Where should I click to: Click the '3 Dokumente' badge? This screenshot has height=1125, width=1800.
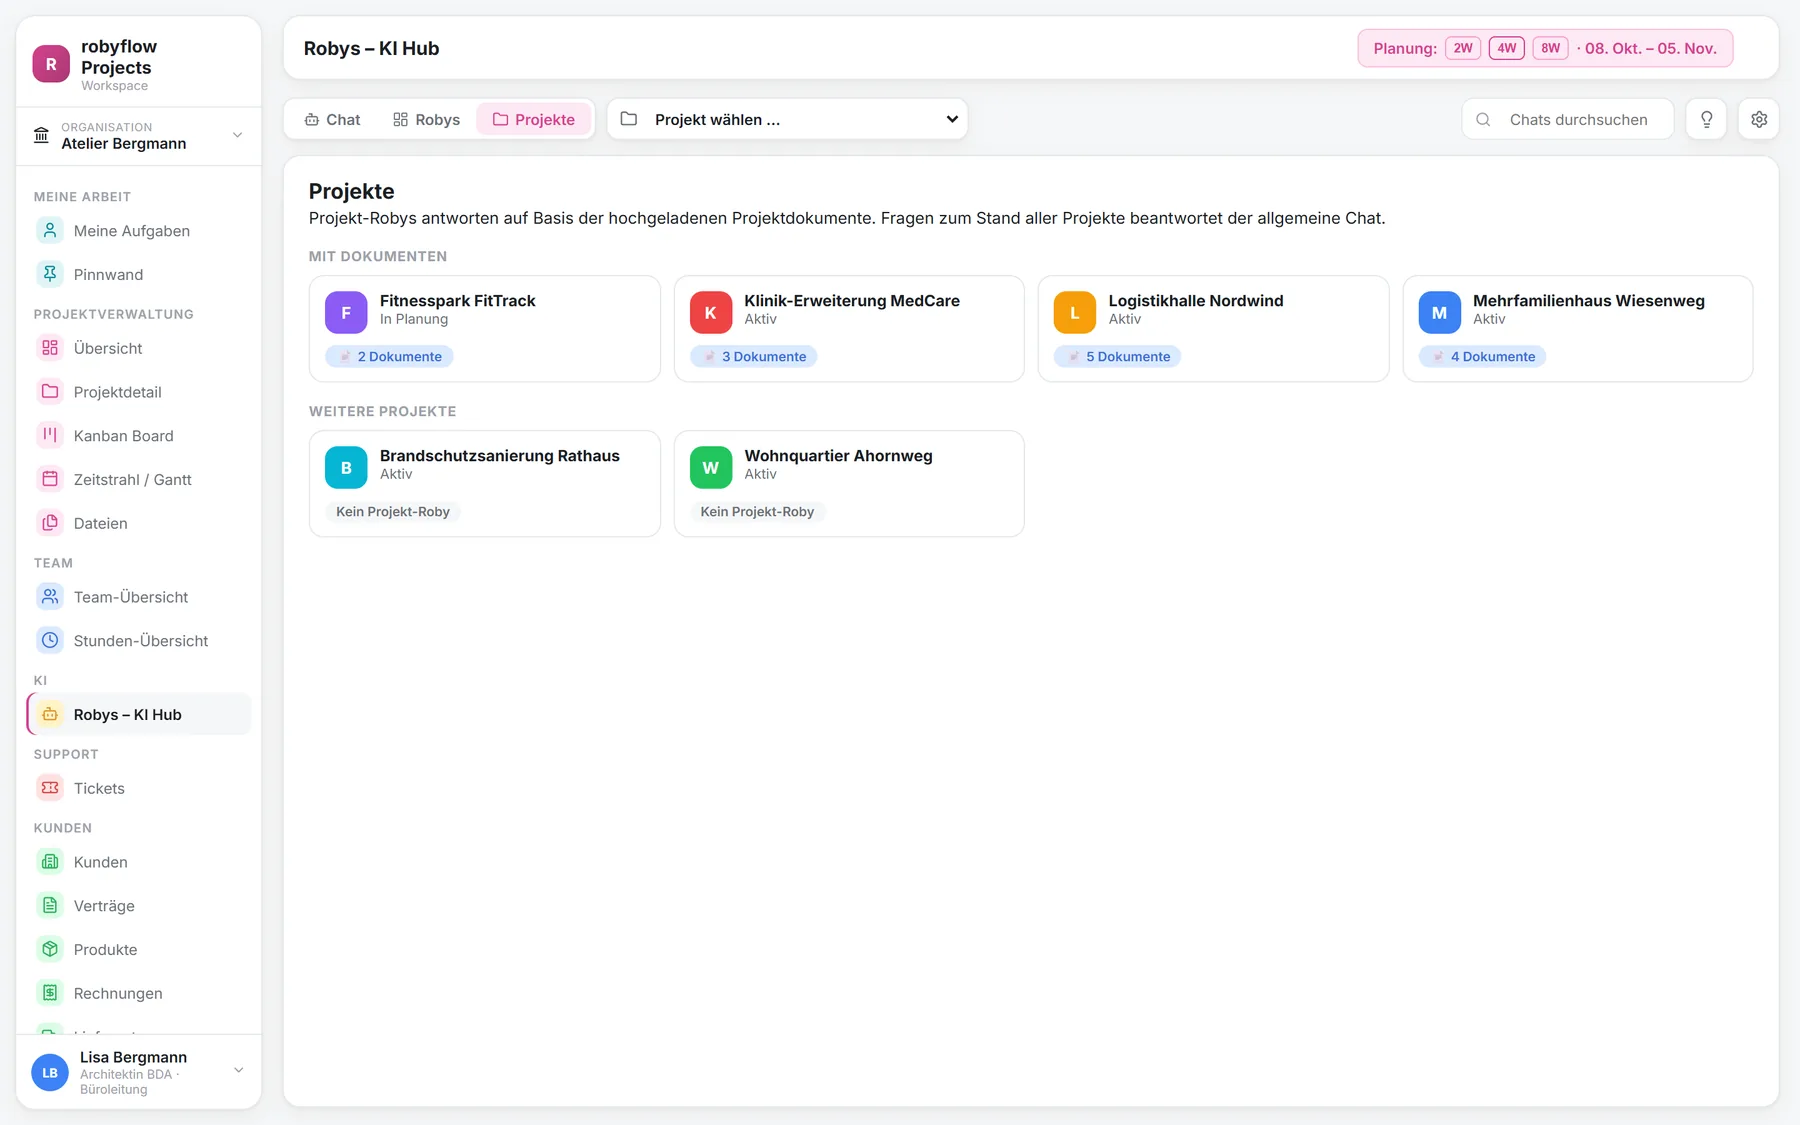tap(754, 356)
